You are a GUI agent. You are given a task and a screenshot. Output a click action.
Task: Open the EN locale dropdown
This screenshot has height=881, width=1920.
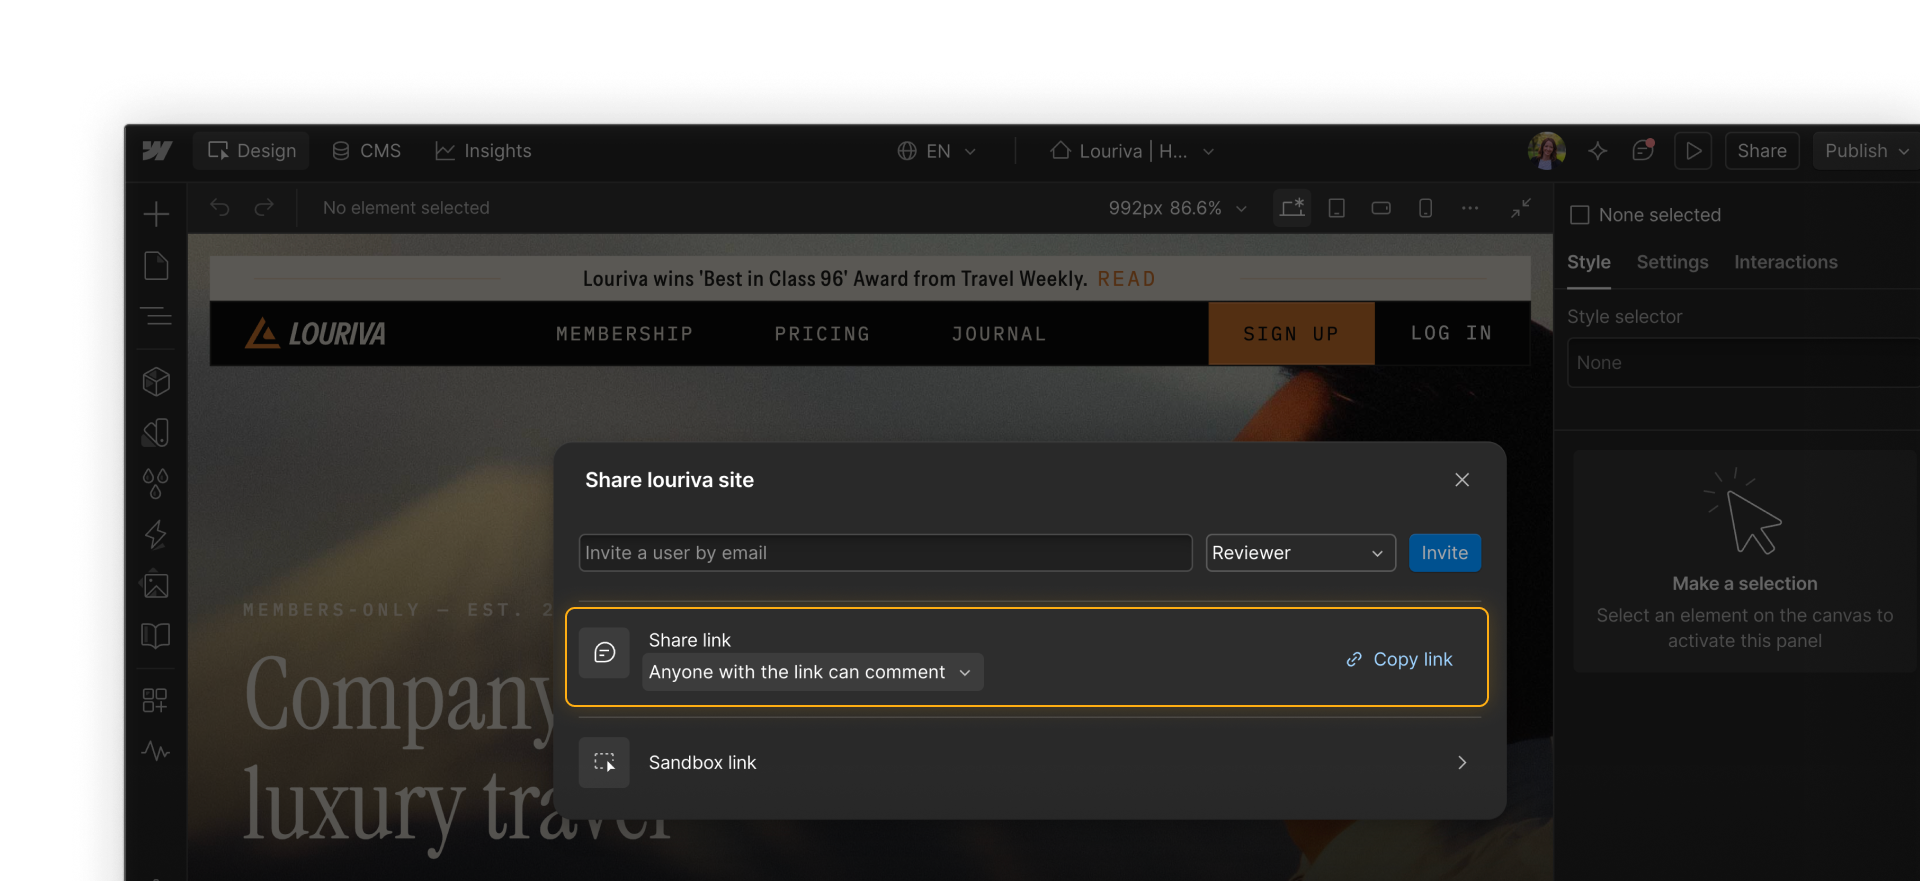[x=937, y=151]
